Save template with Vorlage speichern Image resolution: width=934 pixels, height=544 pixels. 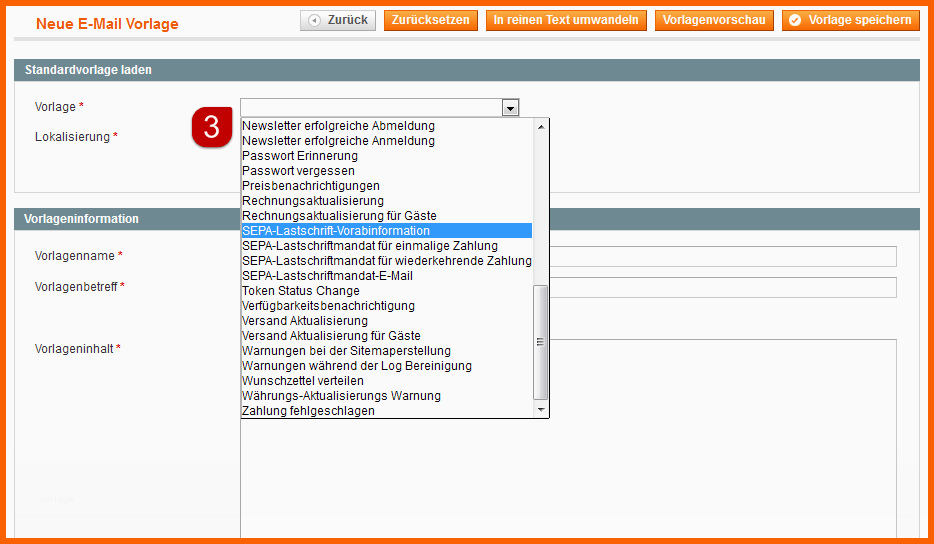(850, 20)
